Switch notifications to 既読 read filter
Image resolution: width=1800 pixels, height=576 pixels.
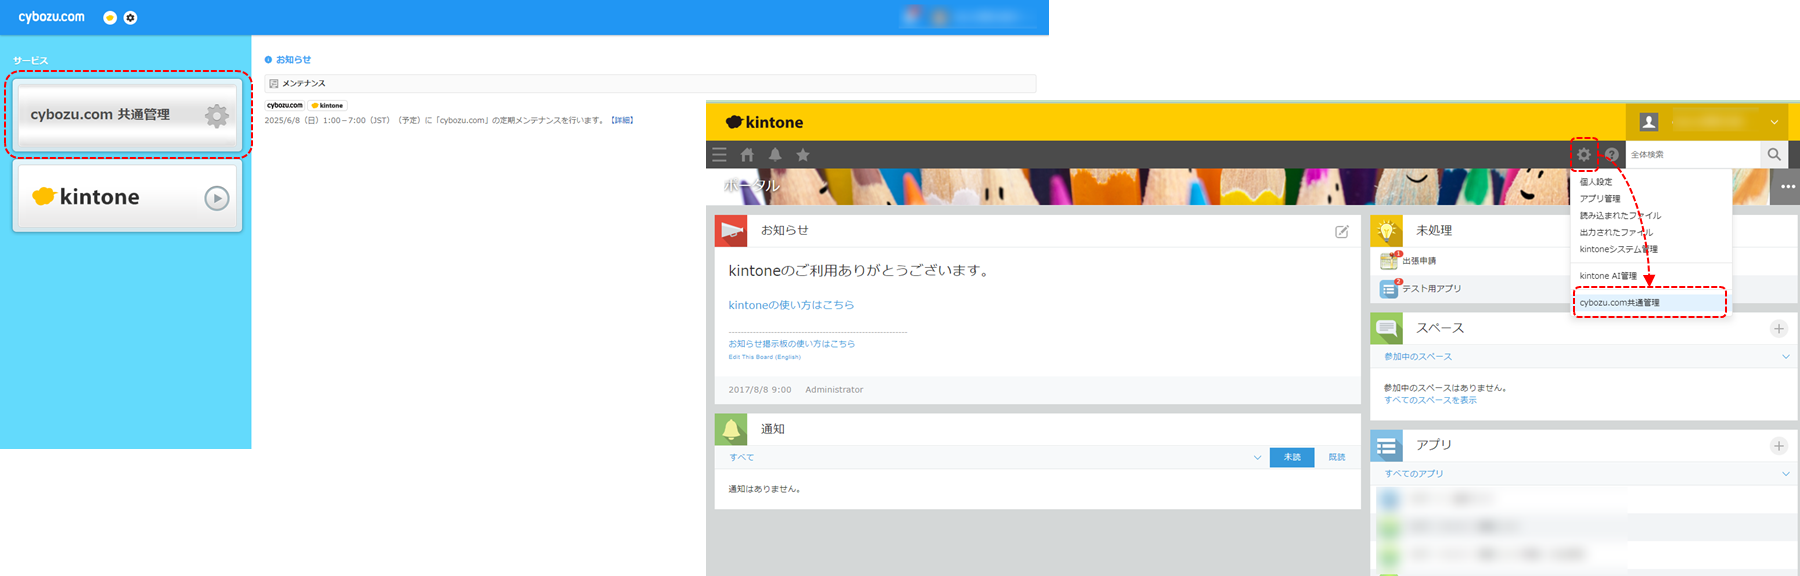pos(1337,457)
